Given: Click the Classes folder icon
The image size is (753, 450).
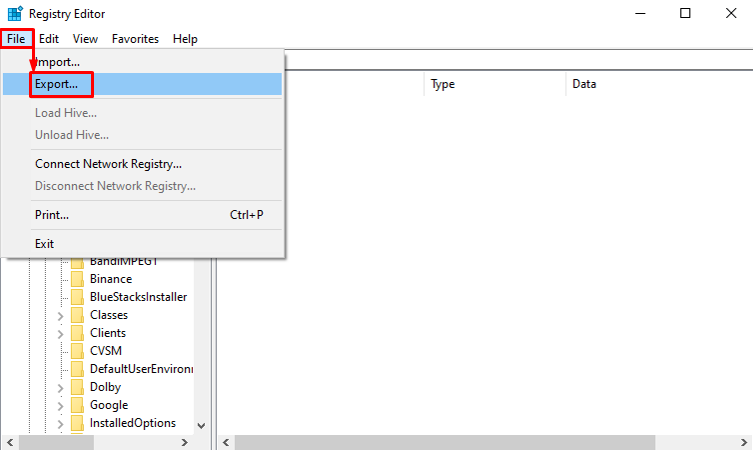Looking at the screenshot, I should 77,315.
